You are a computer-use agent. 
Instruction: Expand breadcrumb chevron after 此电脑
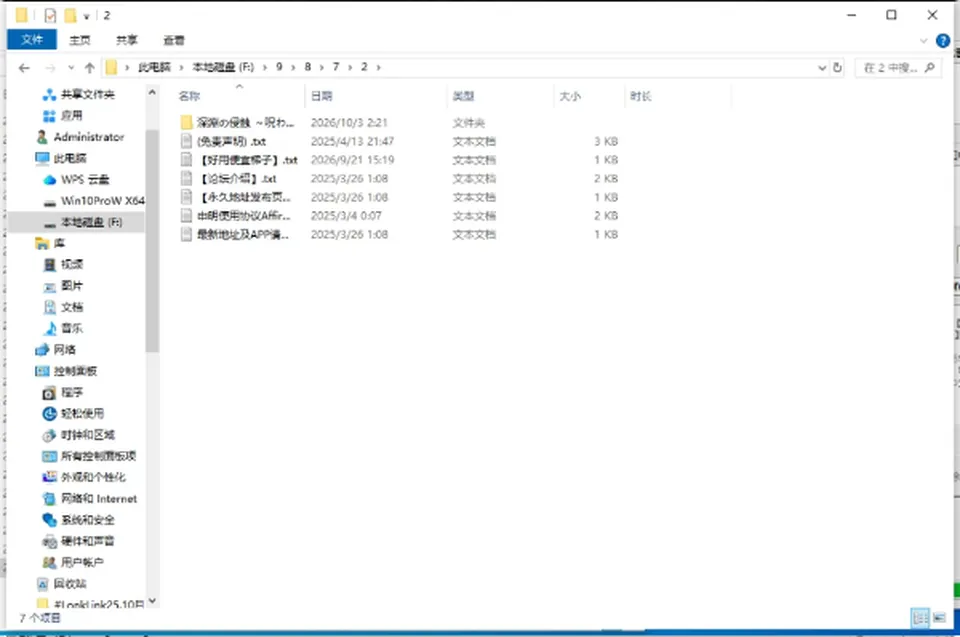coord(181,67)
